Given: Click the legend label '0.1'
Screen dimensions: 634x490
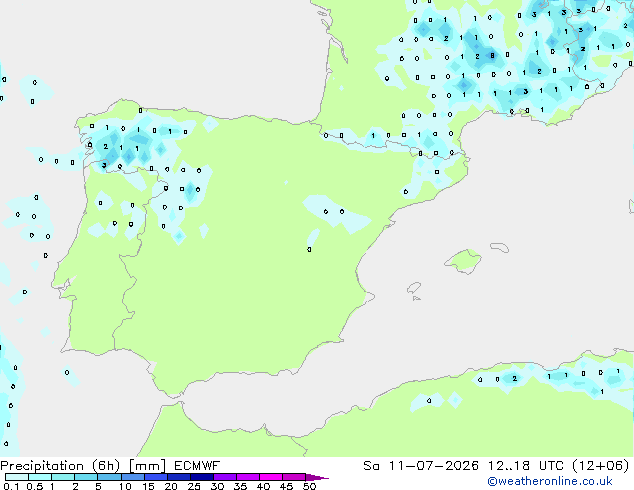Looking at the screenshot, I should 11,486.
